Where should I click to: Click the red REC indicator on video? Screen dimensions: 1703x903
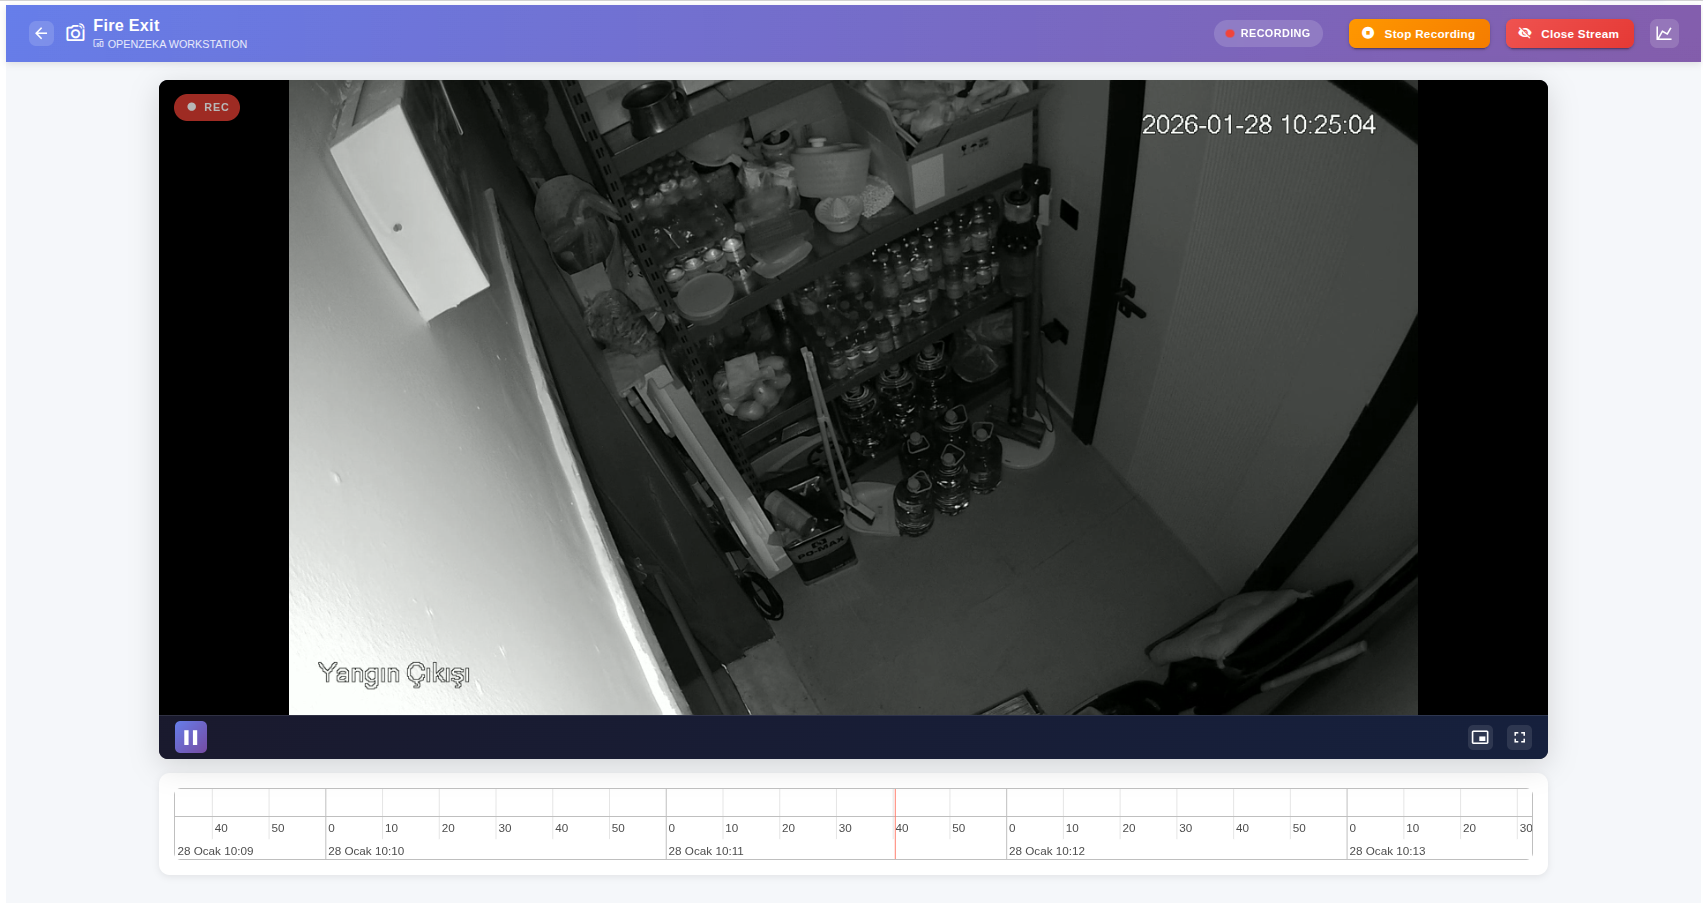click(x=207, y=107)
